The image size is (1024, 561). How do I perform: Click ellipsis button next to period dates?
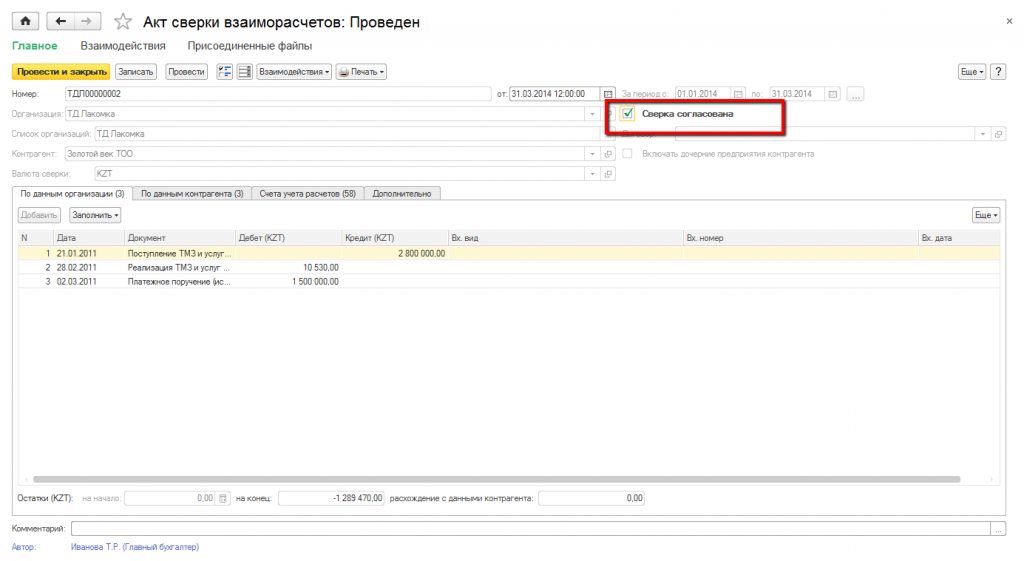pyautogui.click(x=855, y=94)
